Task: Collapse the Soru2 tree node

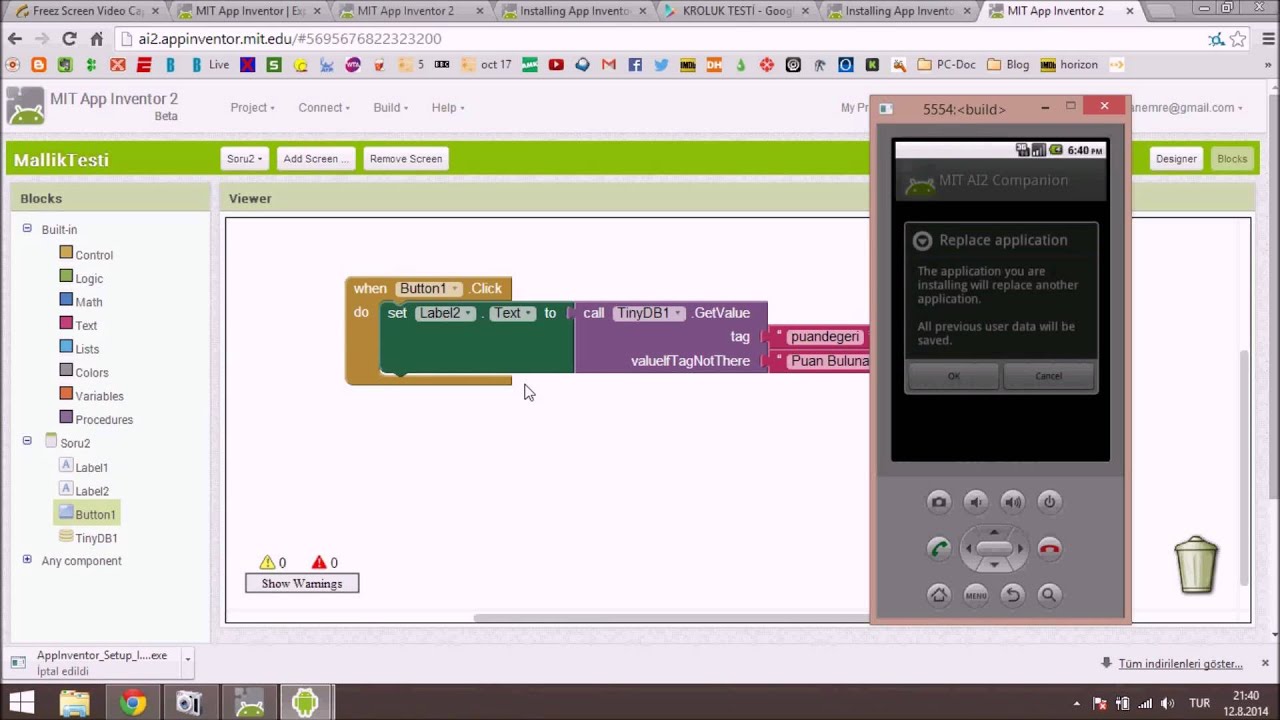Action: tap(27, 440)
